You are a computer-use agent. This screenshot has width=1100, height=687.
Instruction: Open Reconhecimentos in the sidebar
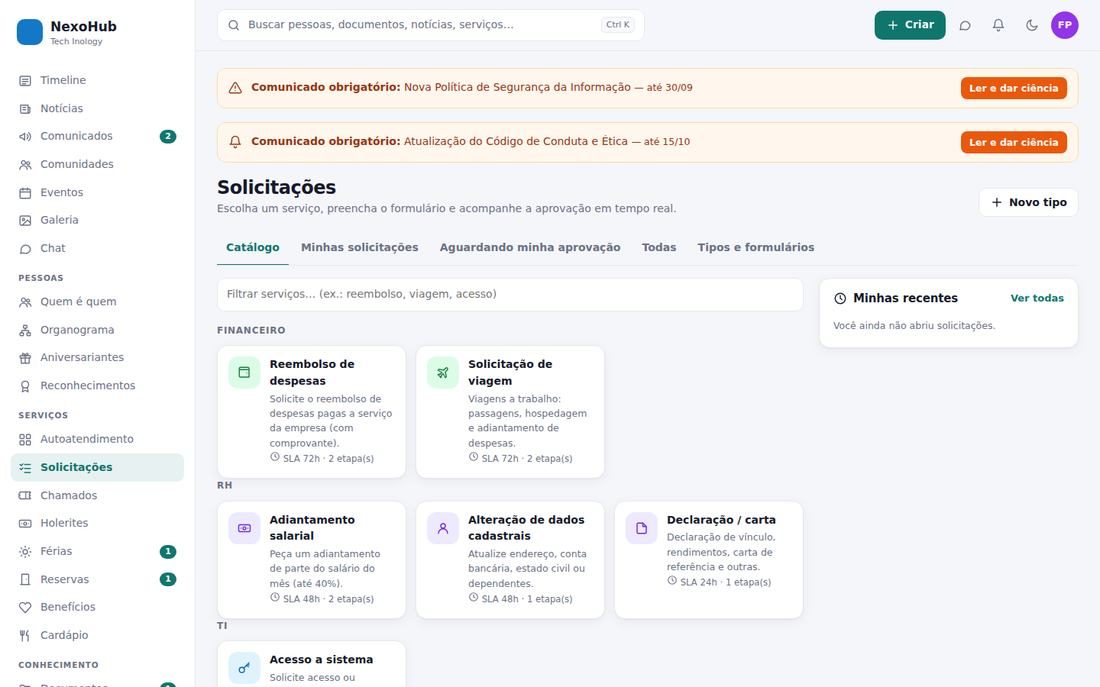pyautogui.click(x=97, y=385)
